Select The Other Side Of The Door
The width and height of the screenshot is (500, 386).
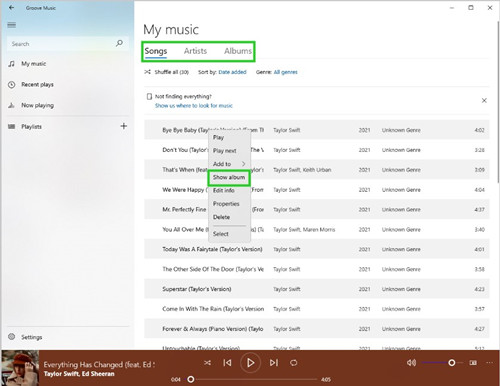[x=317, y=269]
